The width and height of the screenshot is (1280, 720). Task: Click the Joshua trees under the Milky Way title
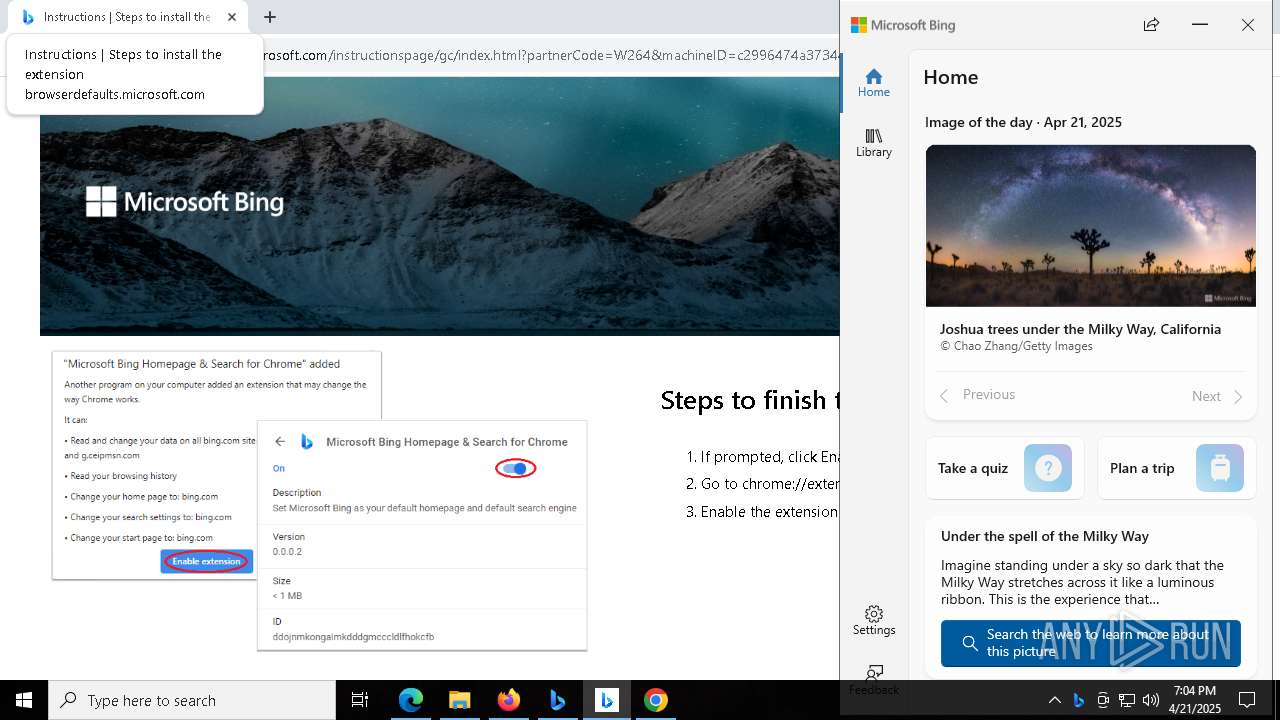pos(1080,329)
